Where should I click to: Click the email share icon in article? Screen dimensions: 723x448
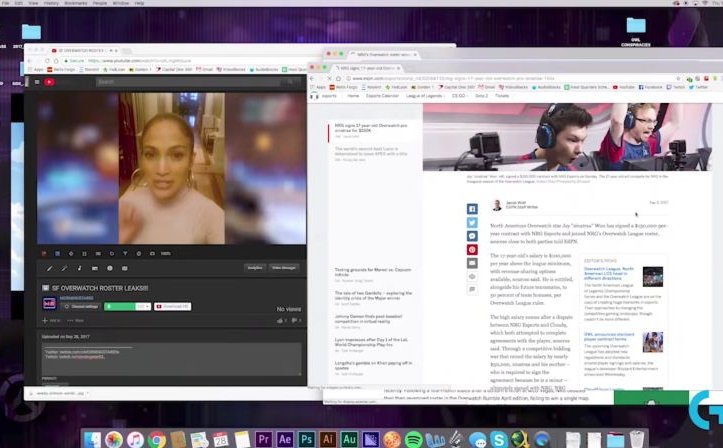(472, 263)
